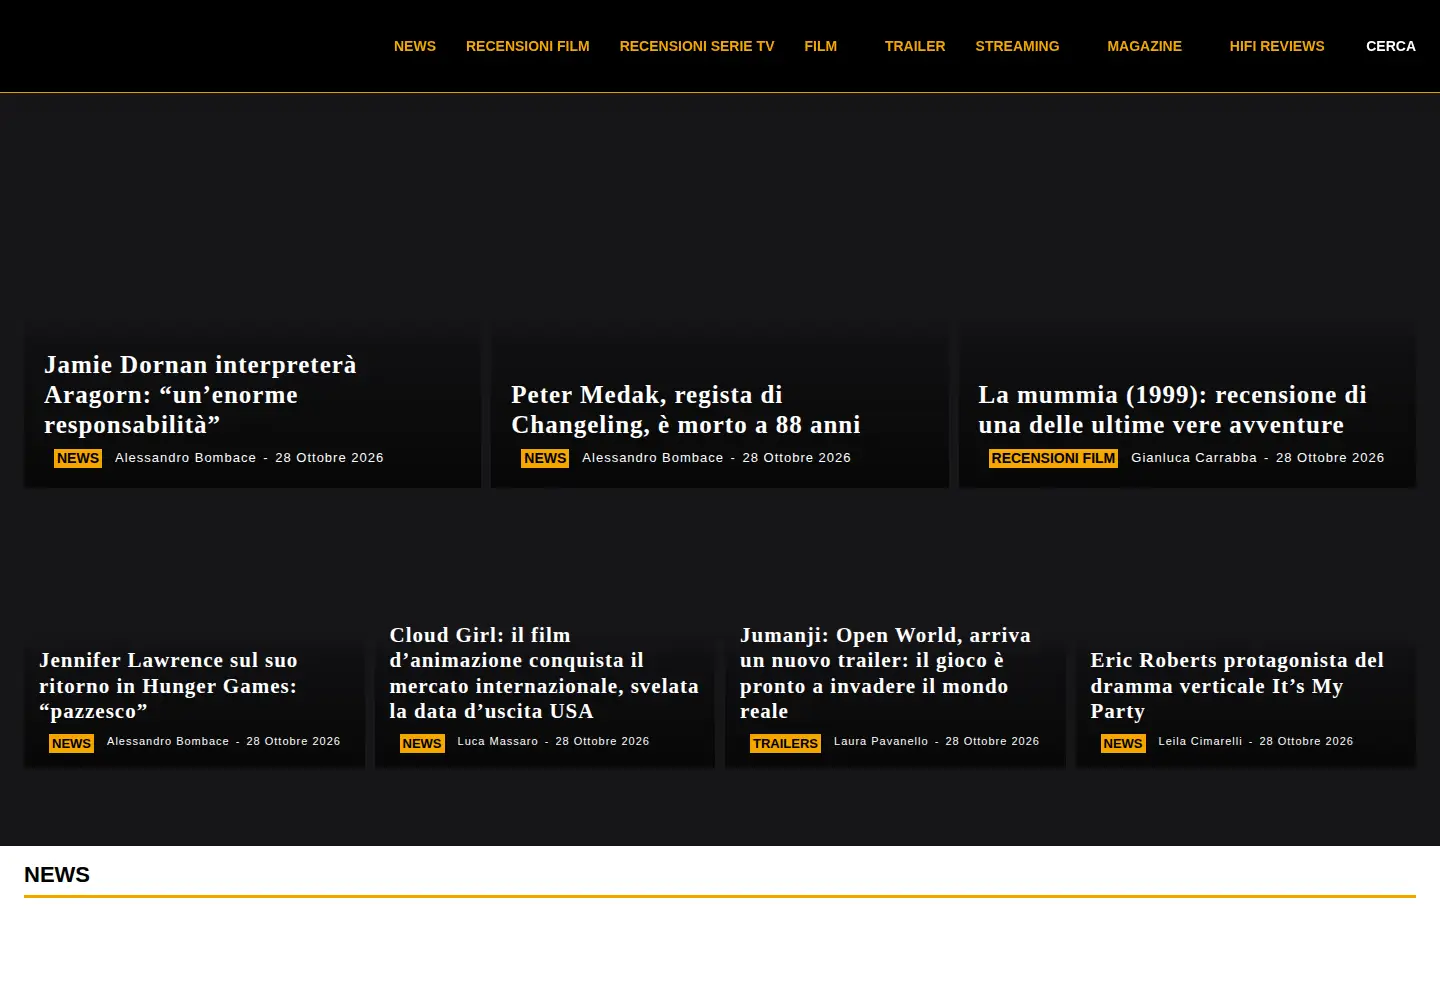The image size is (1440, 1000).
Task: Click the 28 Ottobre 2026 date on La mummia article
Action: tap(1330, 458)
